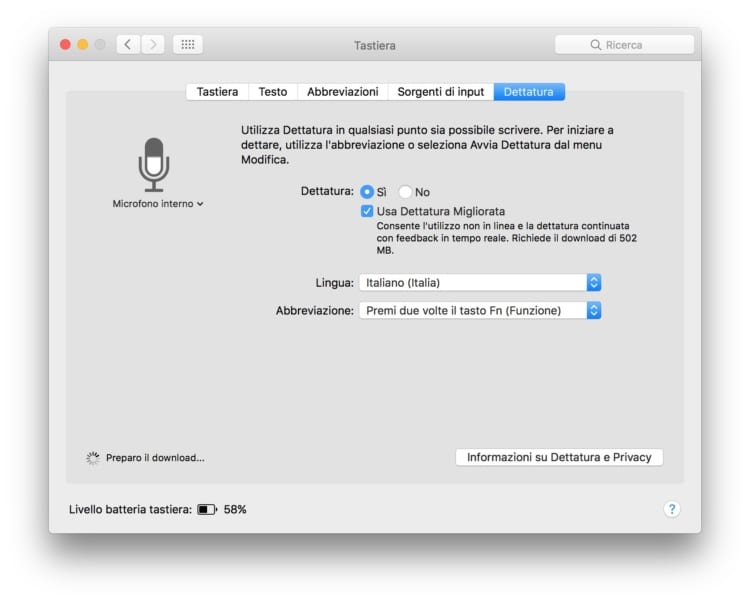750x603 pixels.
Task: Toggle the Usa Dettatura Migliorata checkbox
Action: 367,211
